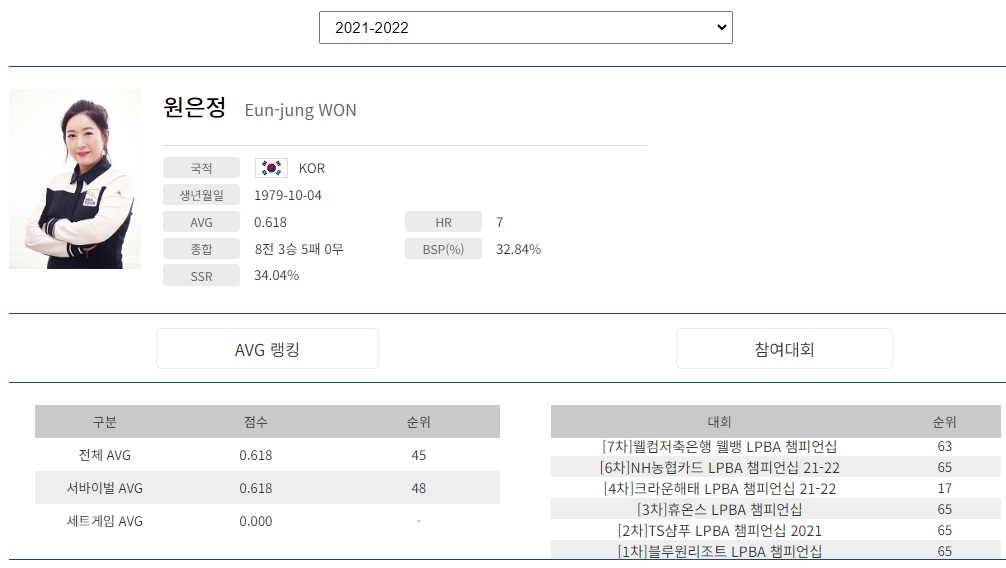The height and width of the screenshot is (568, 1006).
Task: Click the 참여대회 button
Action: coord(784,349)
